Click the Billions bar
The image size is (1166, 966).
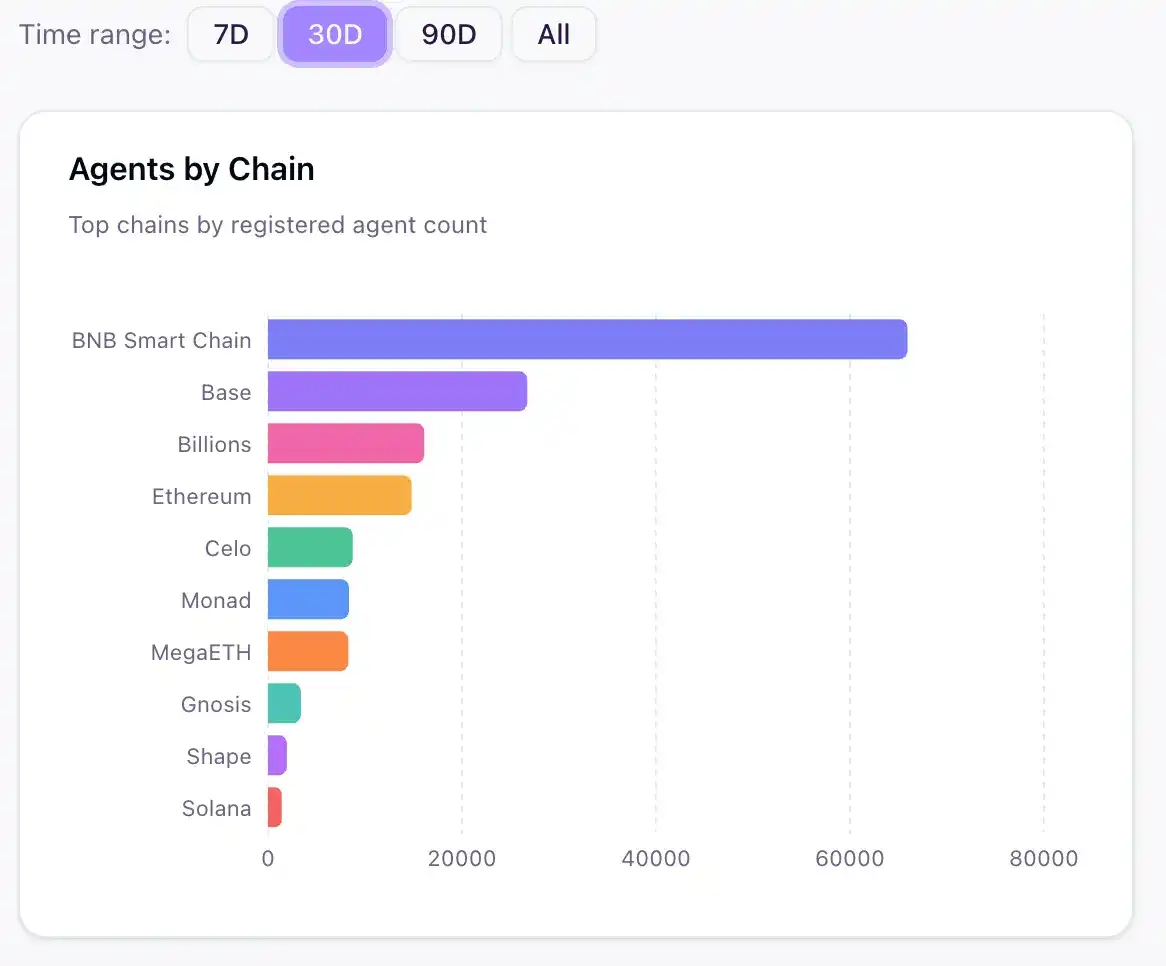(345, 443)
